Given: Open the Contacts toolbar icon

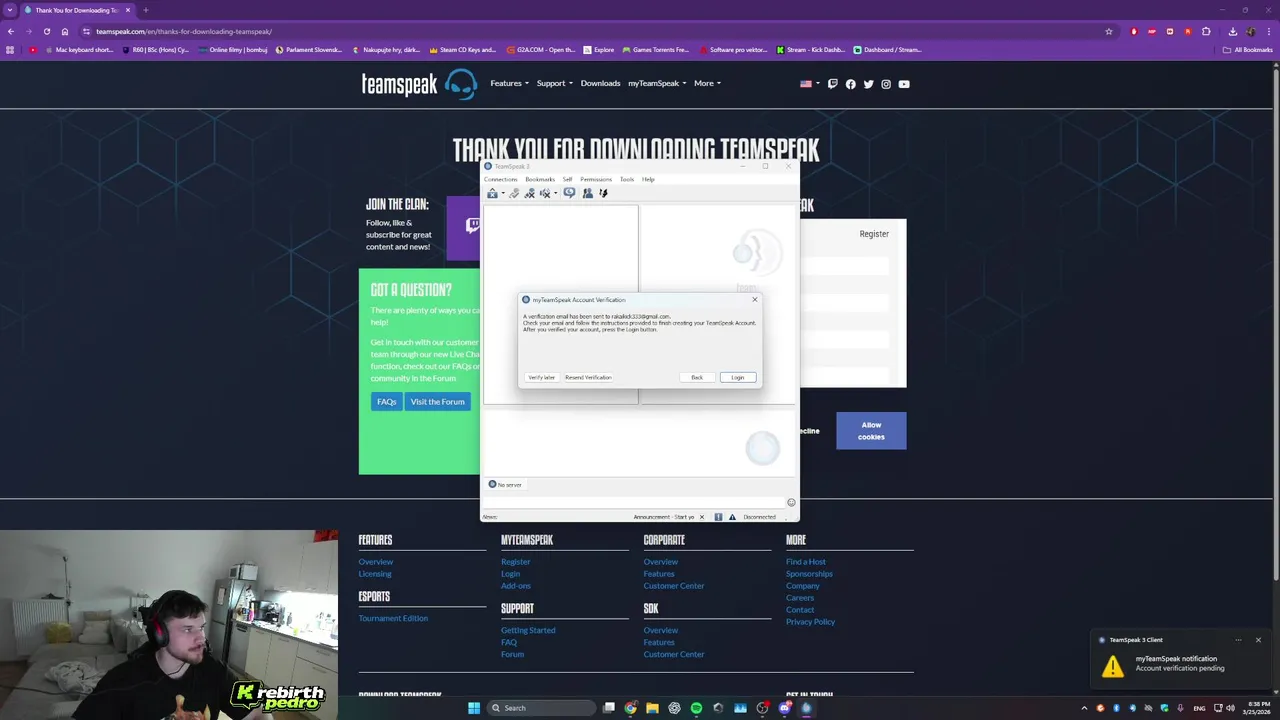Looking at the screenshot, I should tap(587, 193).
